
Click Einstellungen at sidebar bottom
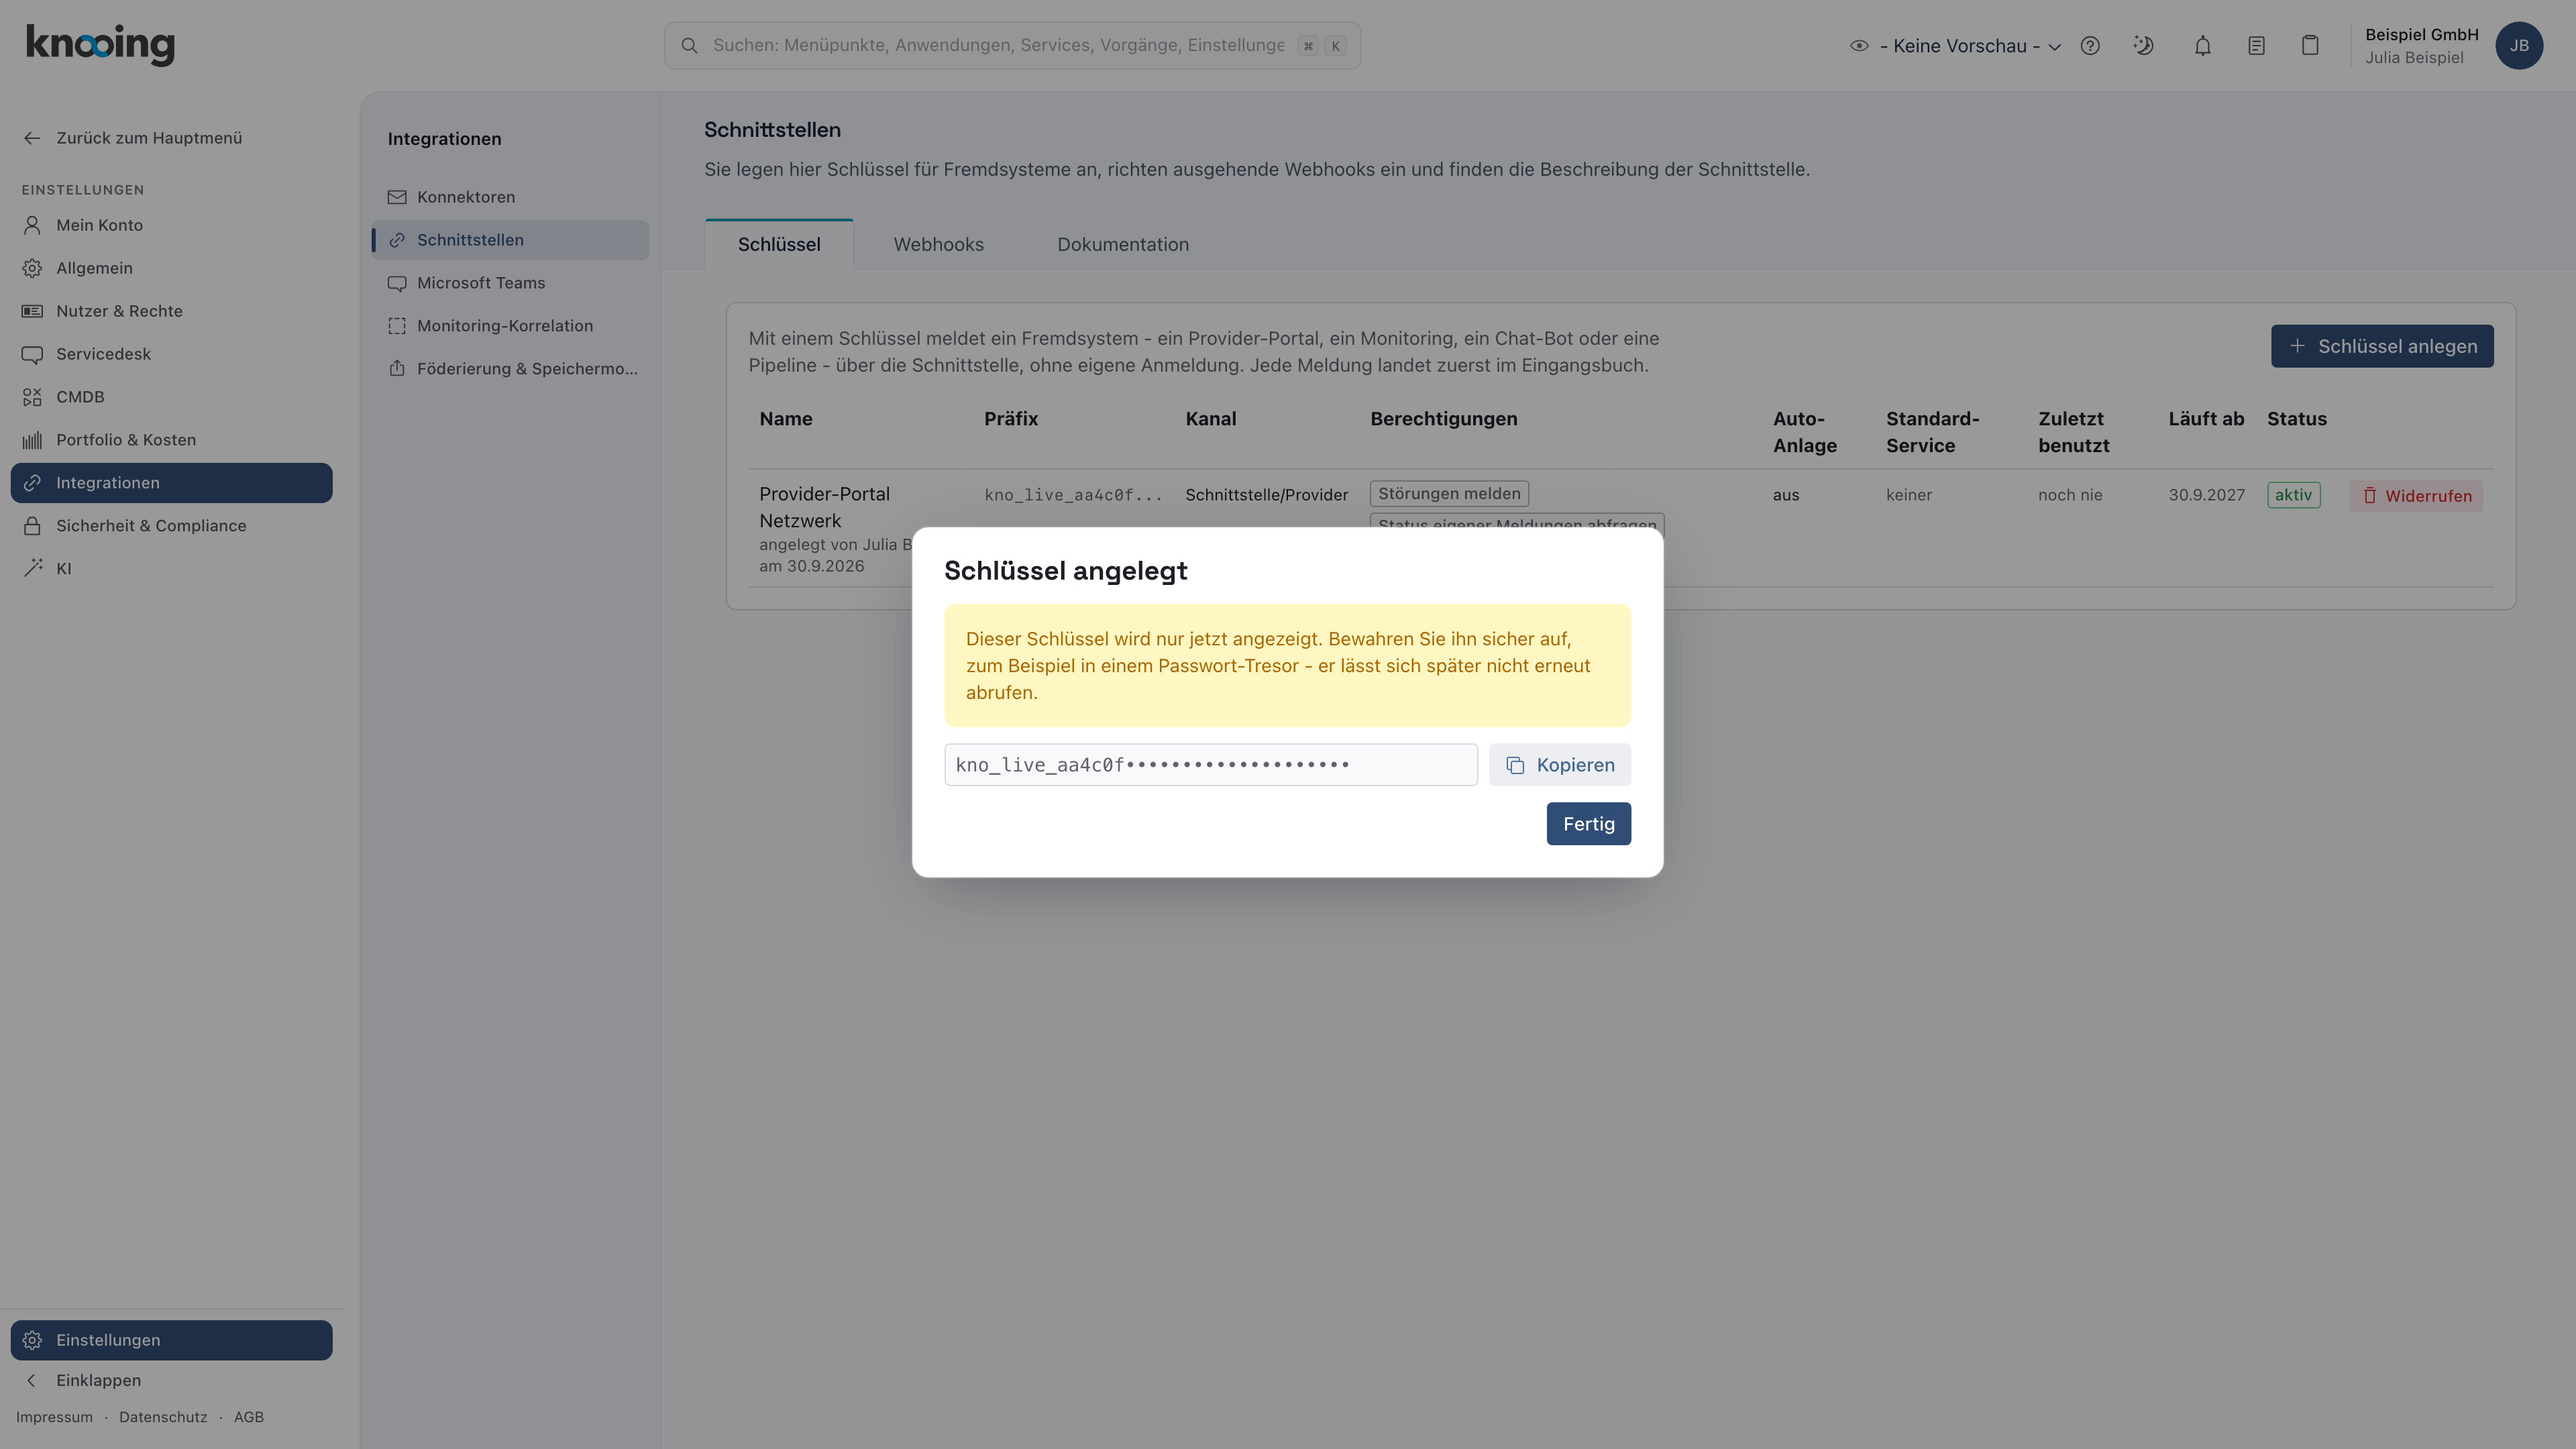pos(171,1340)
